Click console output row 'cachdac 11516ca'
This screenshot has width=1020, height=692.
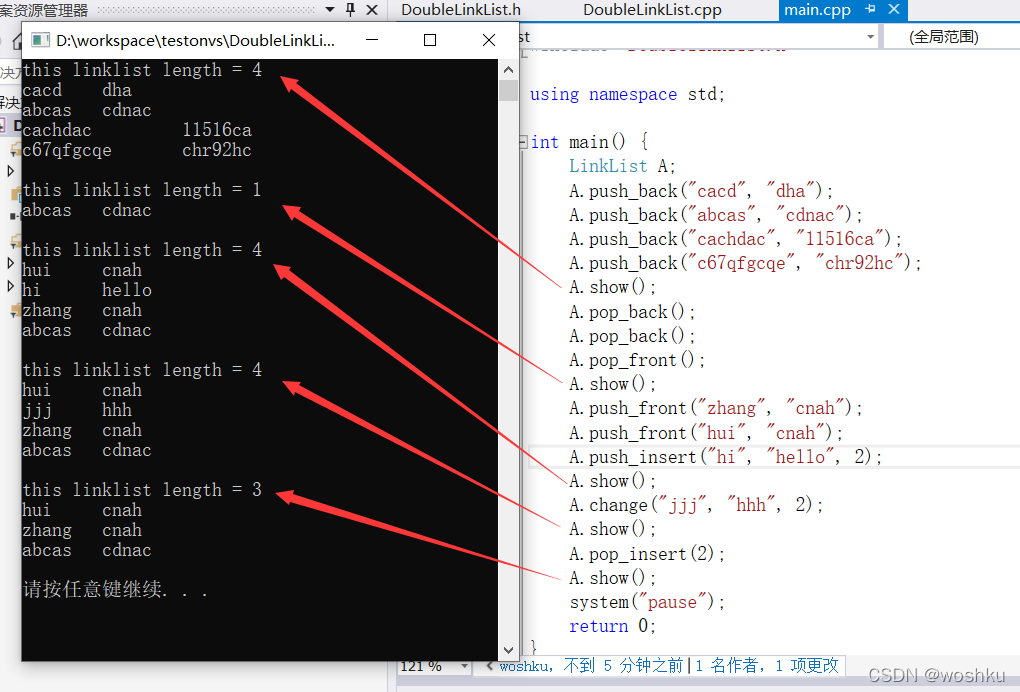(x=137, y=130)
